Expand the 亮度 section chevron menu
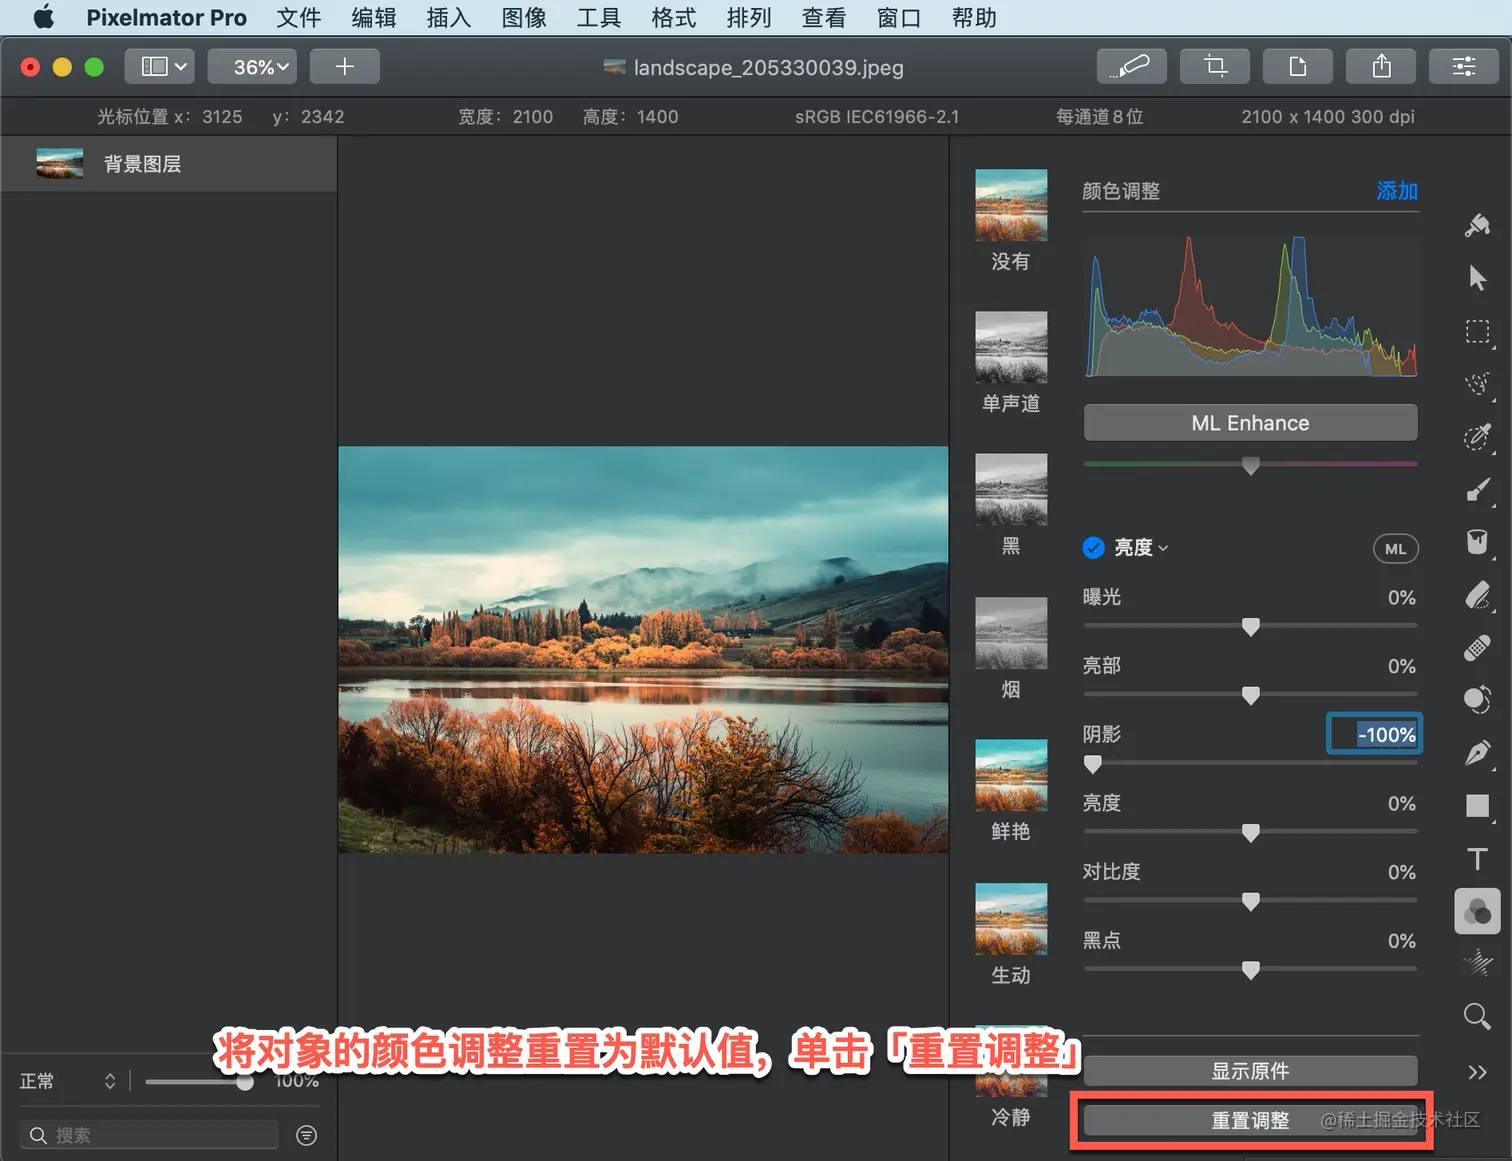The height and width of the screenshot is (1161, 1512). [x=1163, y=548]
